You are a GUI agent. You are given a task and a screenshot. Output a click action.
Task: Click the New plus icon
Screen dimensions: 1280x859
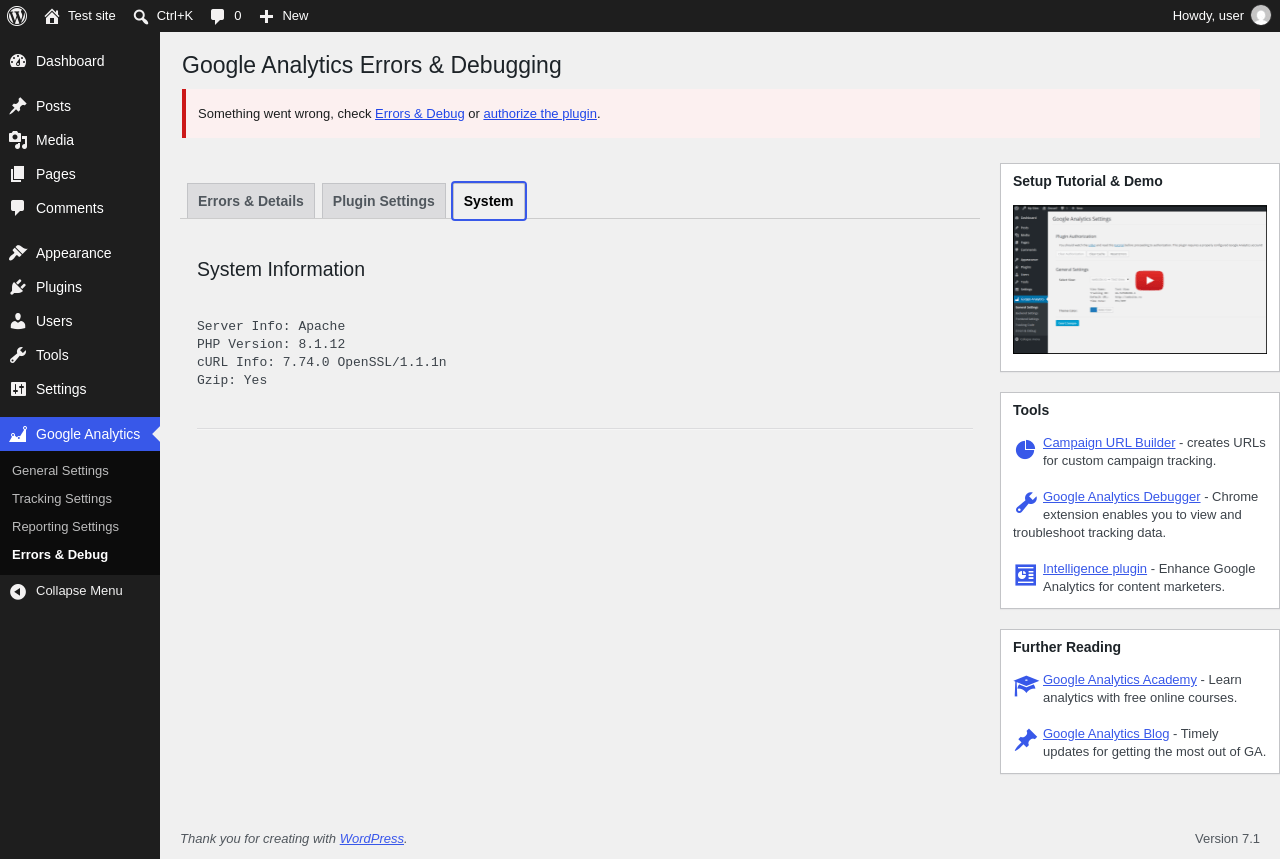coord(266,16)
